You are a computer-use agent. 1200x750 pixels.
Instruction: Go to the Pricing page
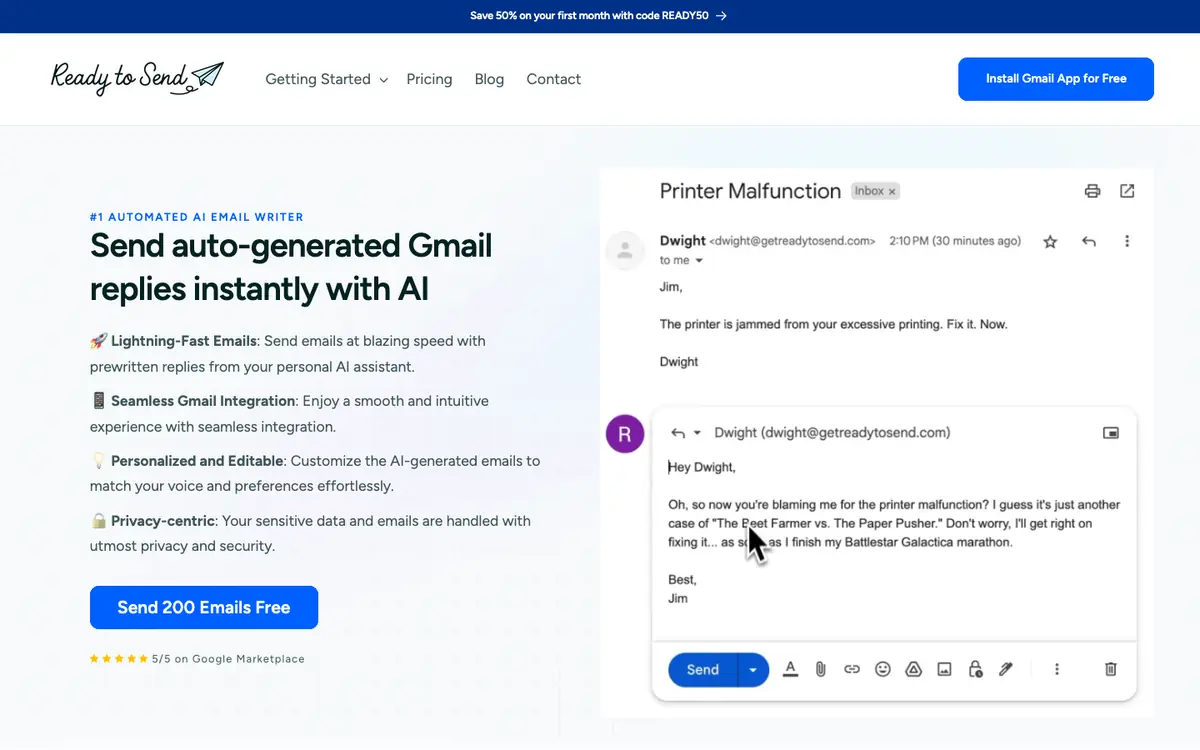click(429, 79)
